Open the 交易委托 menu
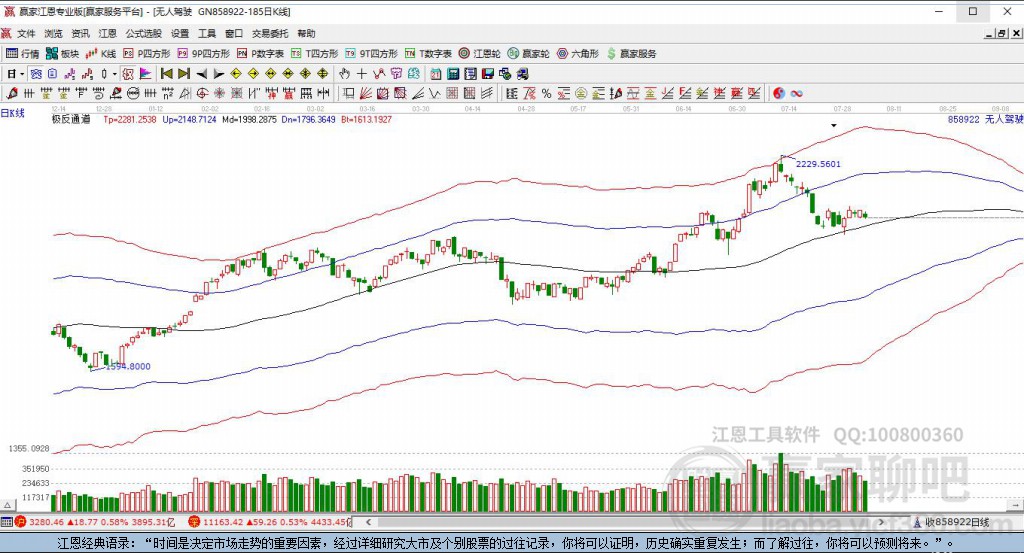1024x553 pixels. [270, 33]
